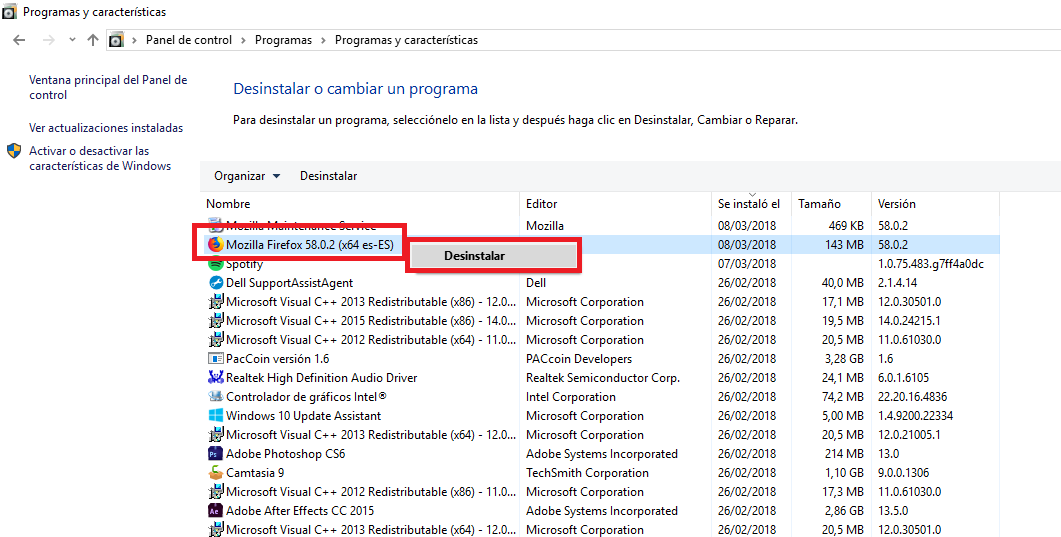1061x537 pixels.
Task: Click the 07/03/2018 install date
Action: click(747, 264)
